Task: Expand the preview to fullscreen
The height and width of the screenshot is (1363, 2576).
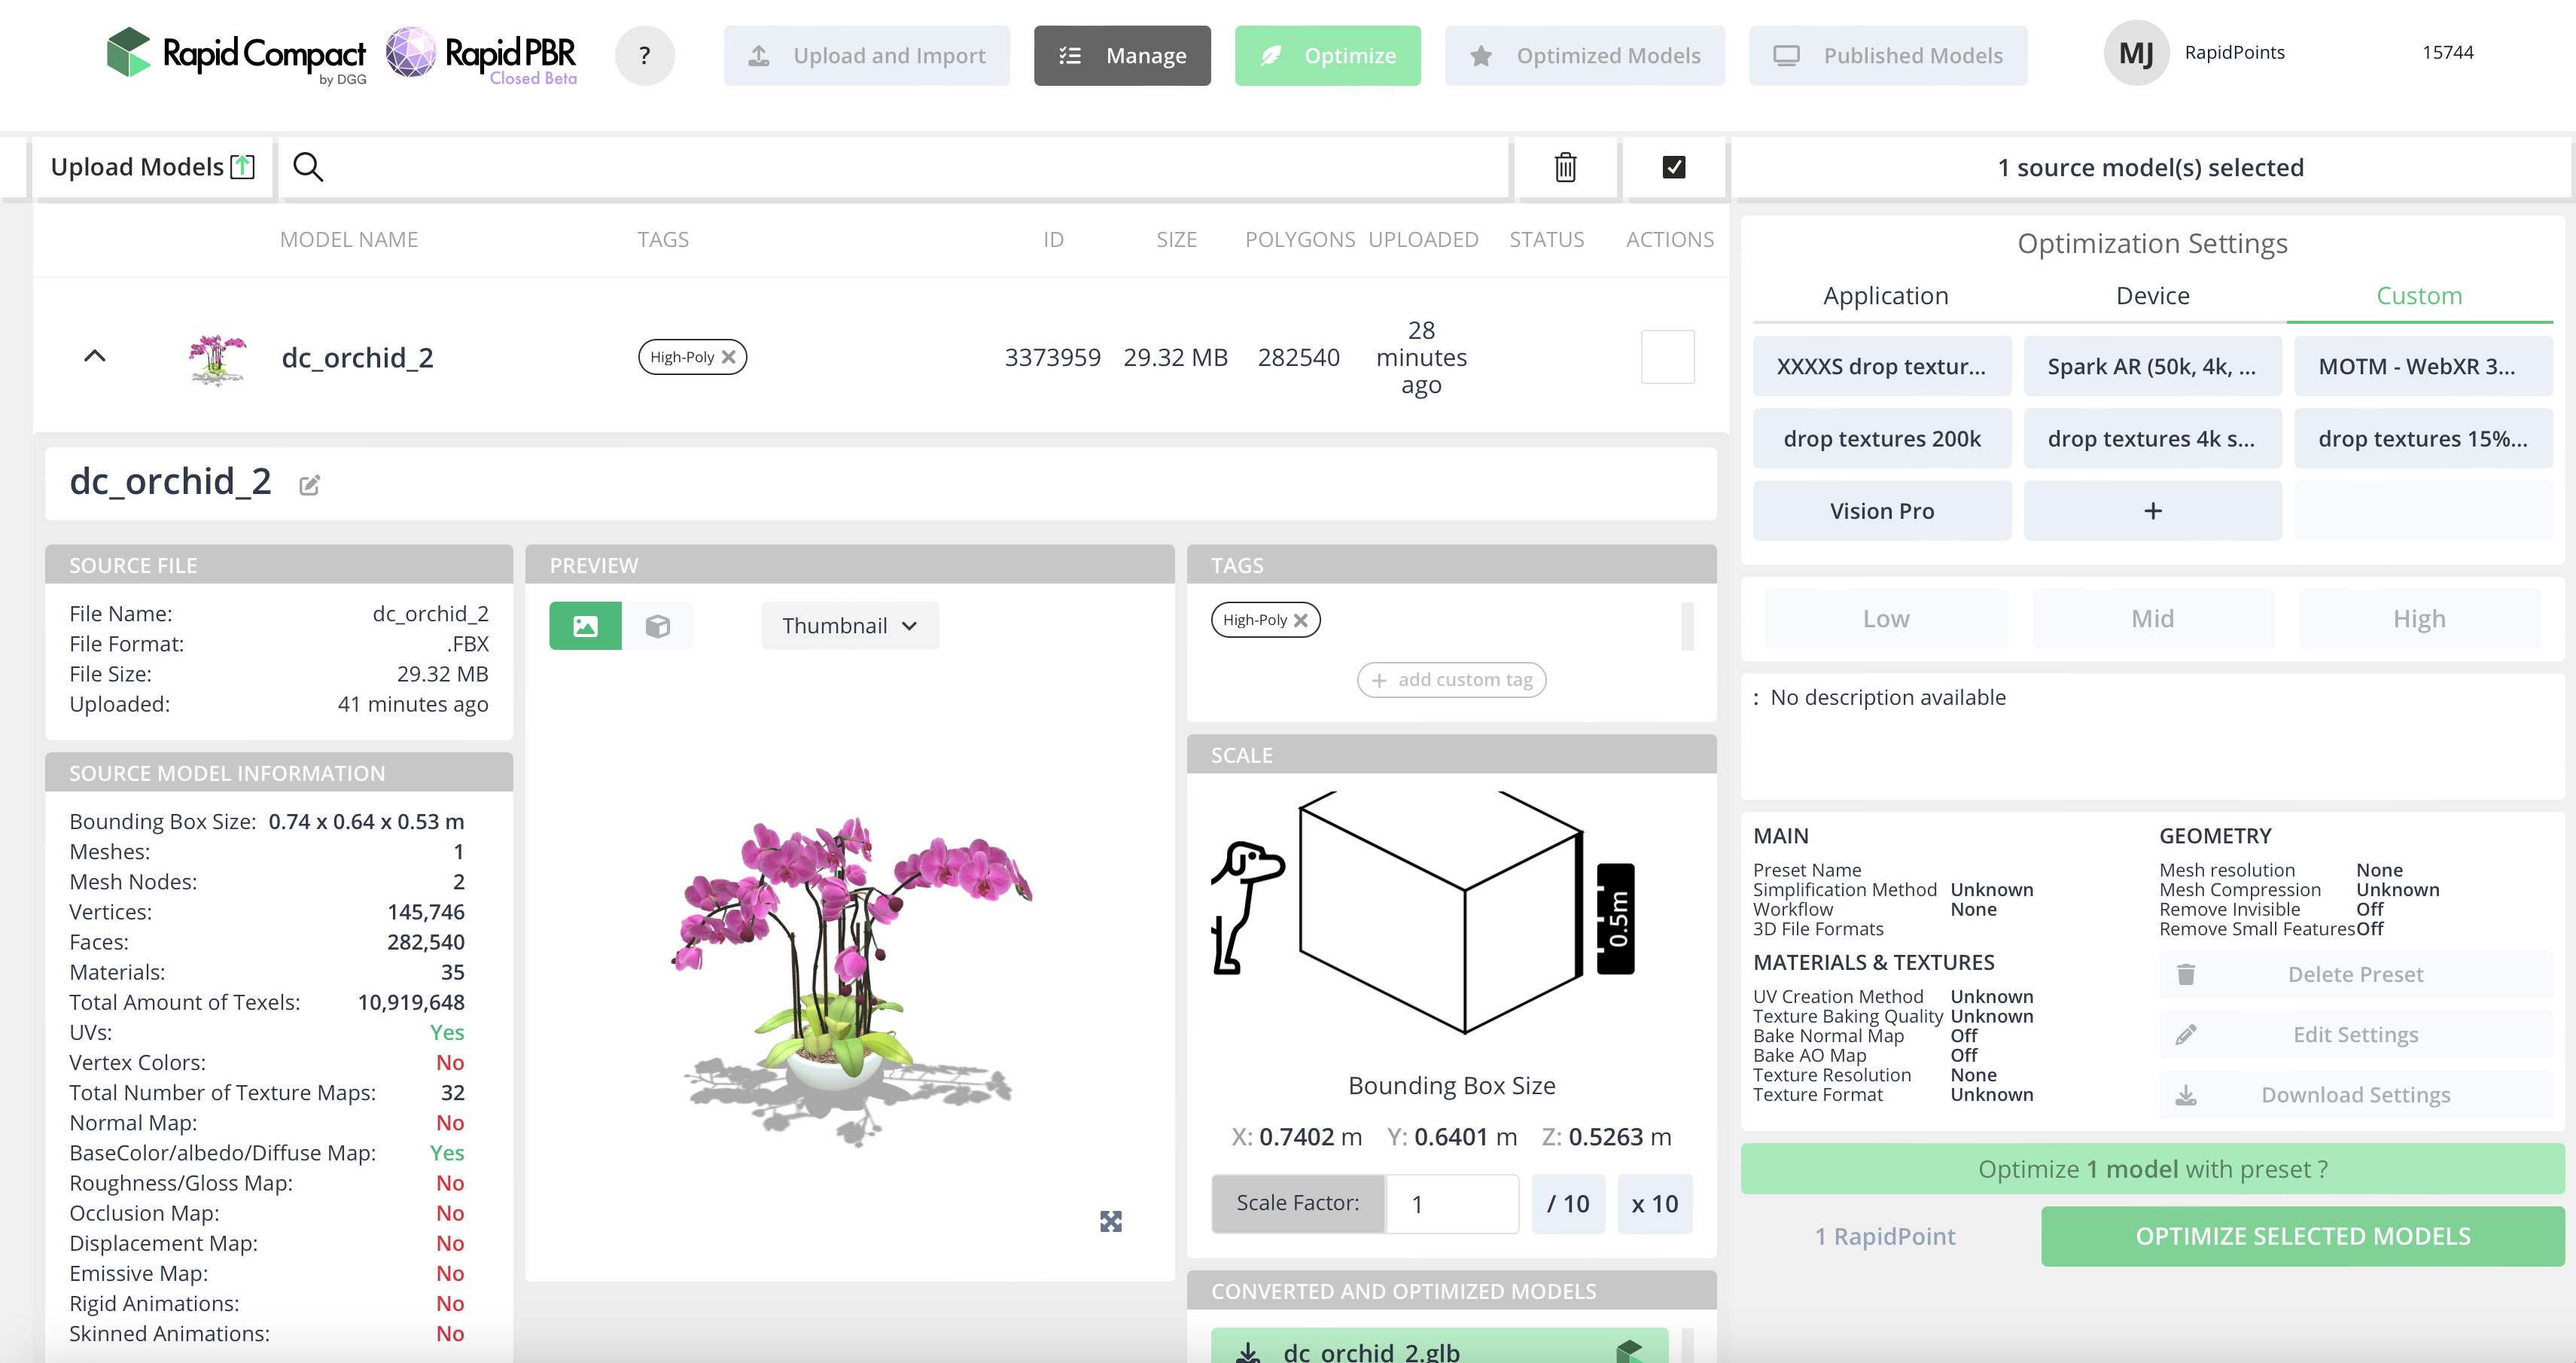Action: [1110, 1221]
